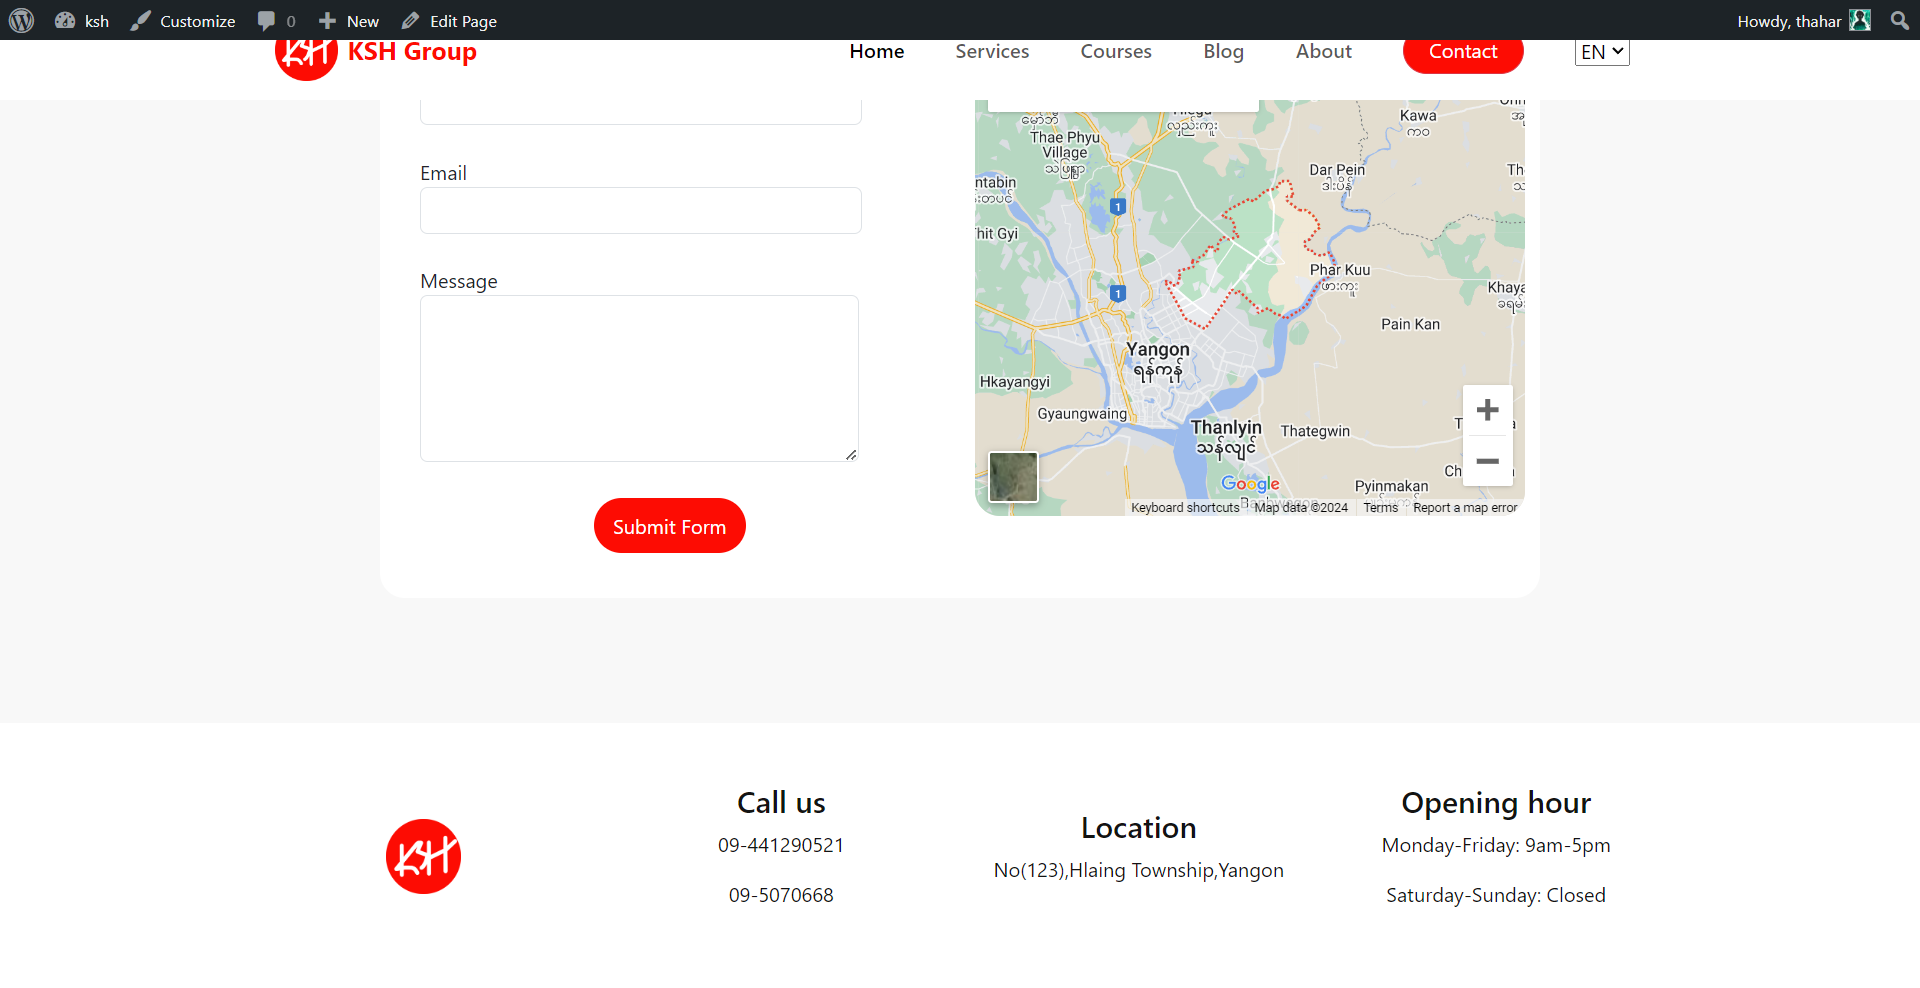This screenshot has height=988, width=1920.
Task: Zoom out on the map
Action: [1487, 461]
